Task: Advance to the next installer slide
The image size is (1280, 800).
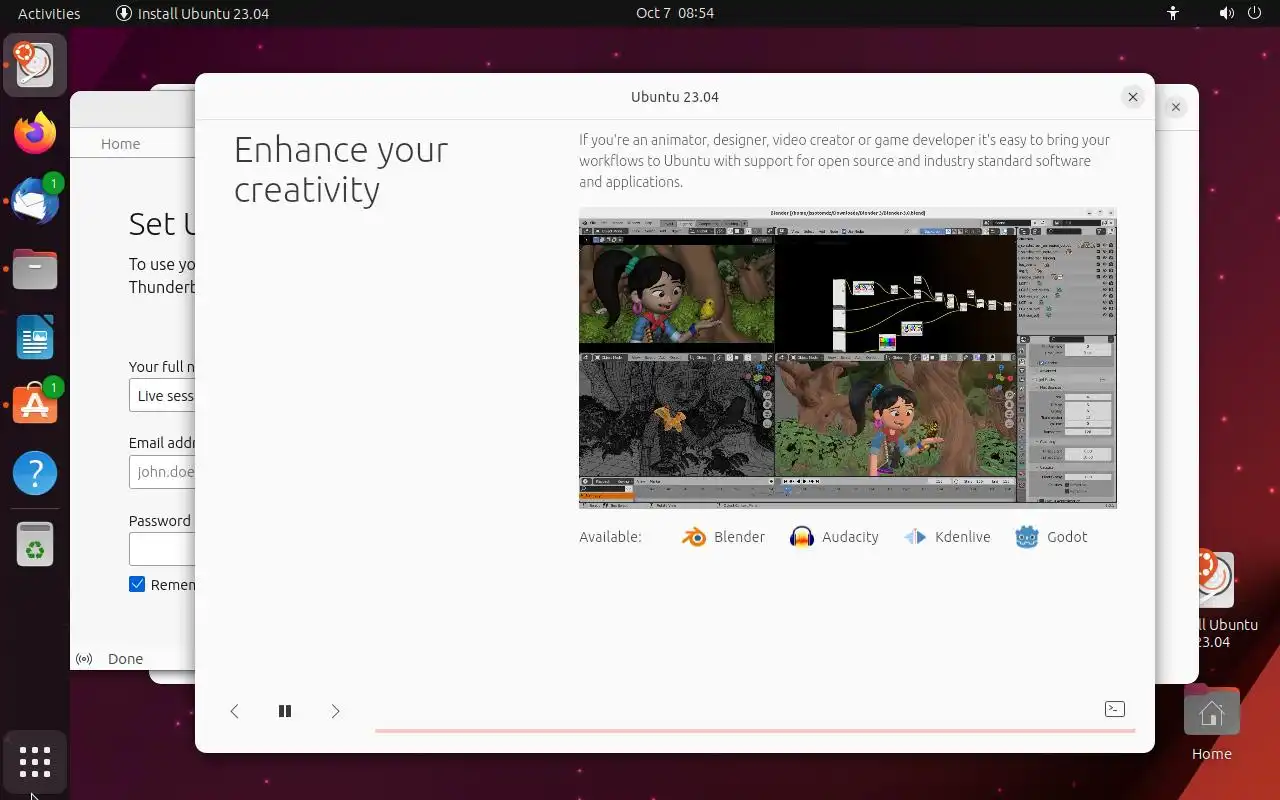Action: coord(336,711)
